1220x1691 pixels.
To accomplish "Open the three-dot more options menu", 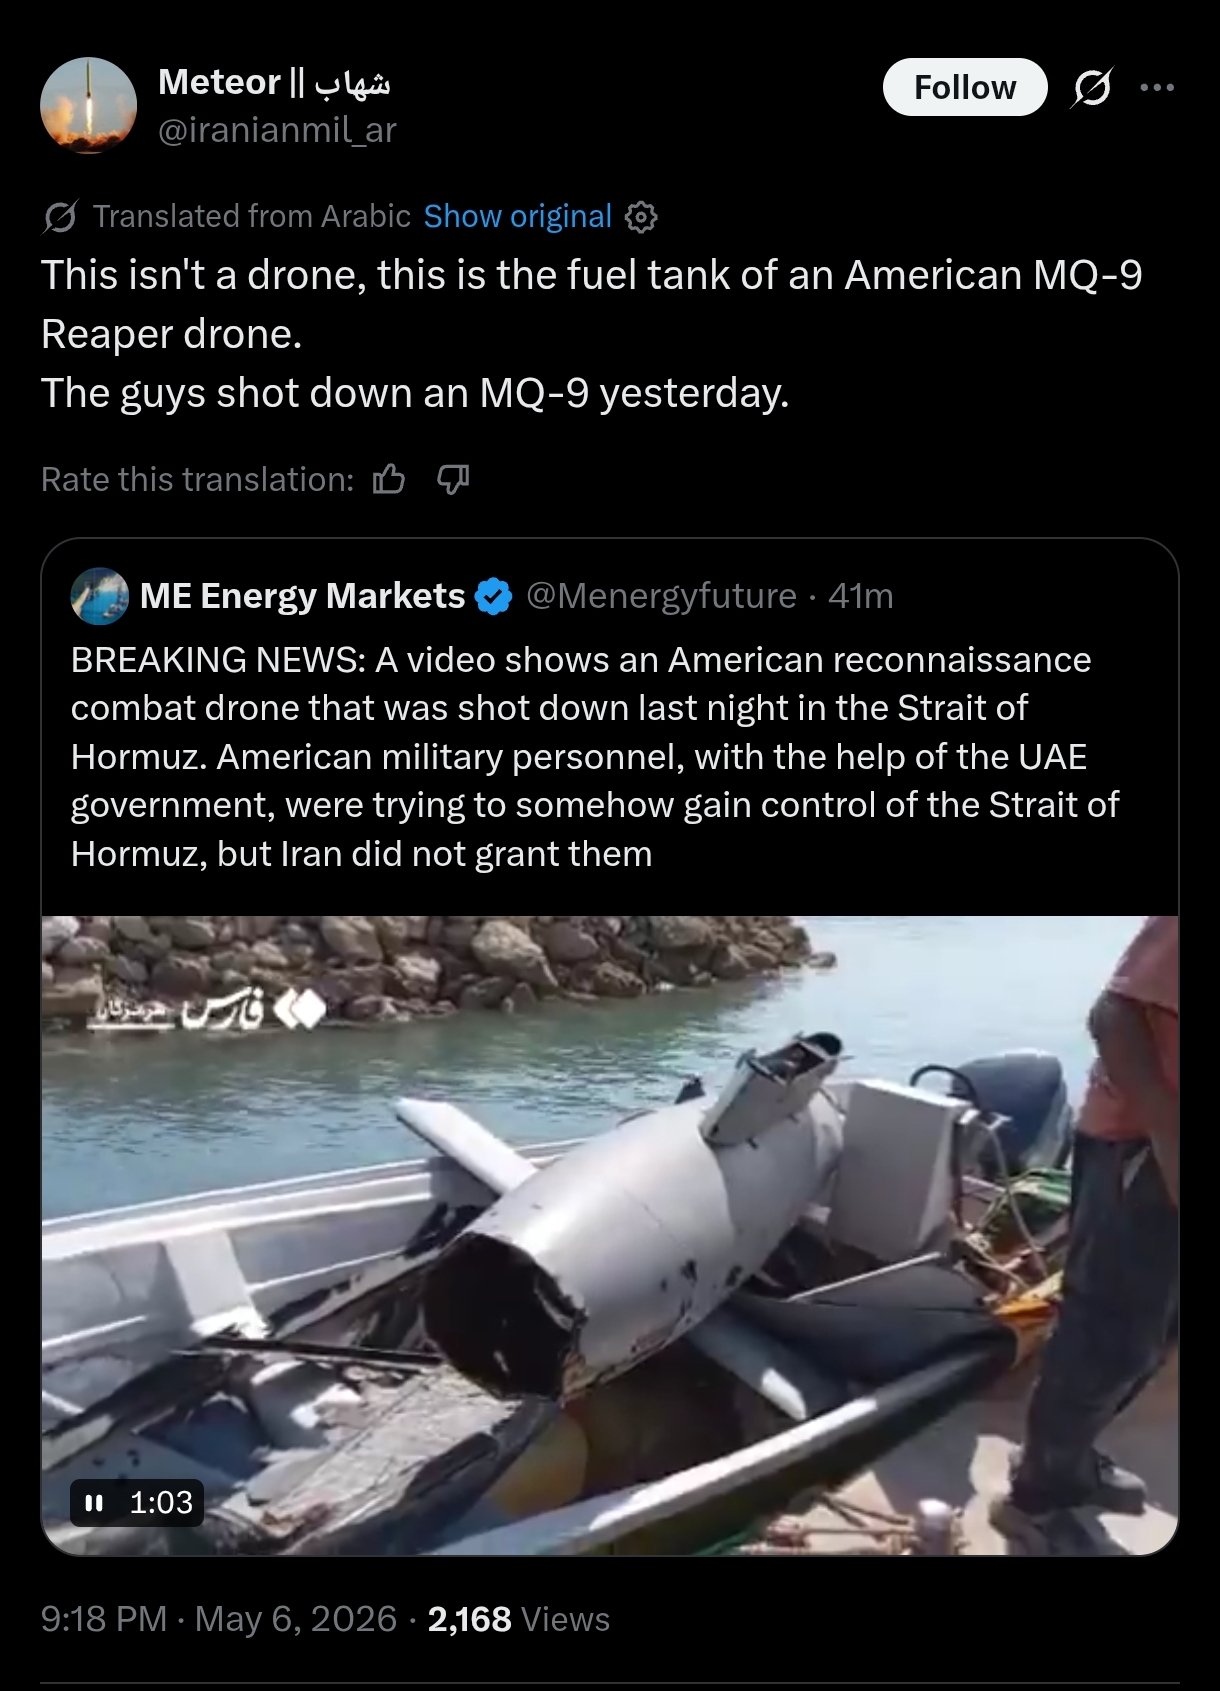I will (1157, 88).
